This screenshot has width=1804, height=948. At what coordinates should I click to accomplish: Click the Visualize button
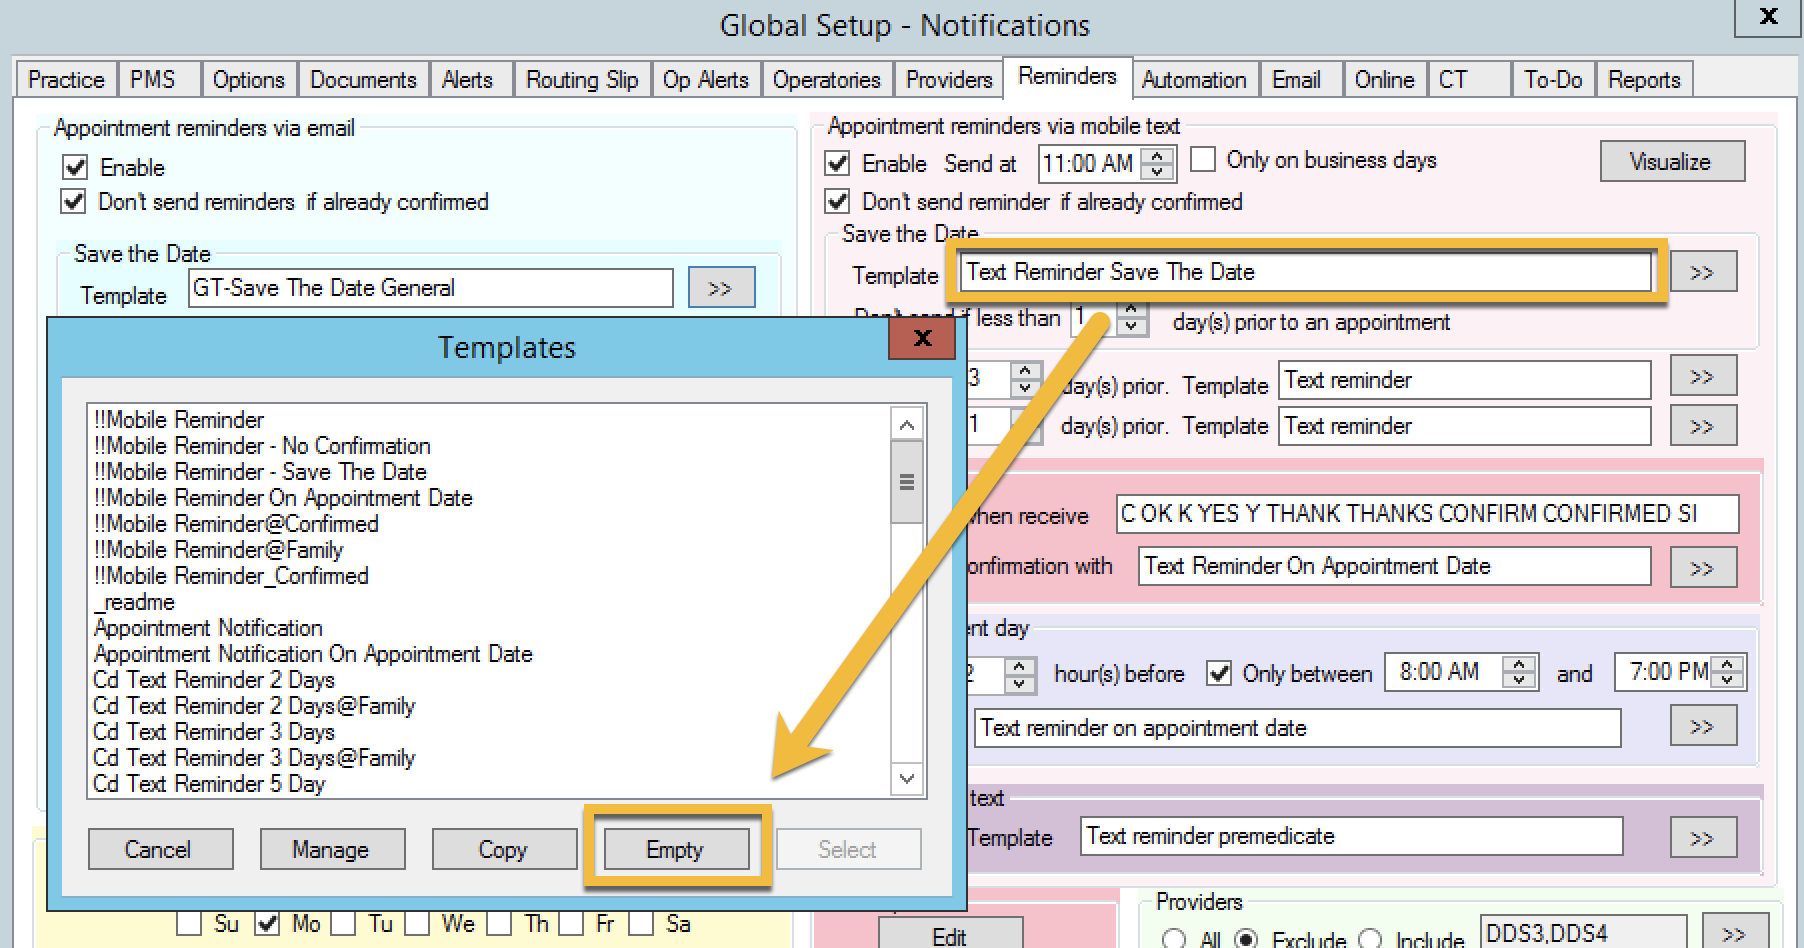pos(1671,162)
